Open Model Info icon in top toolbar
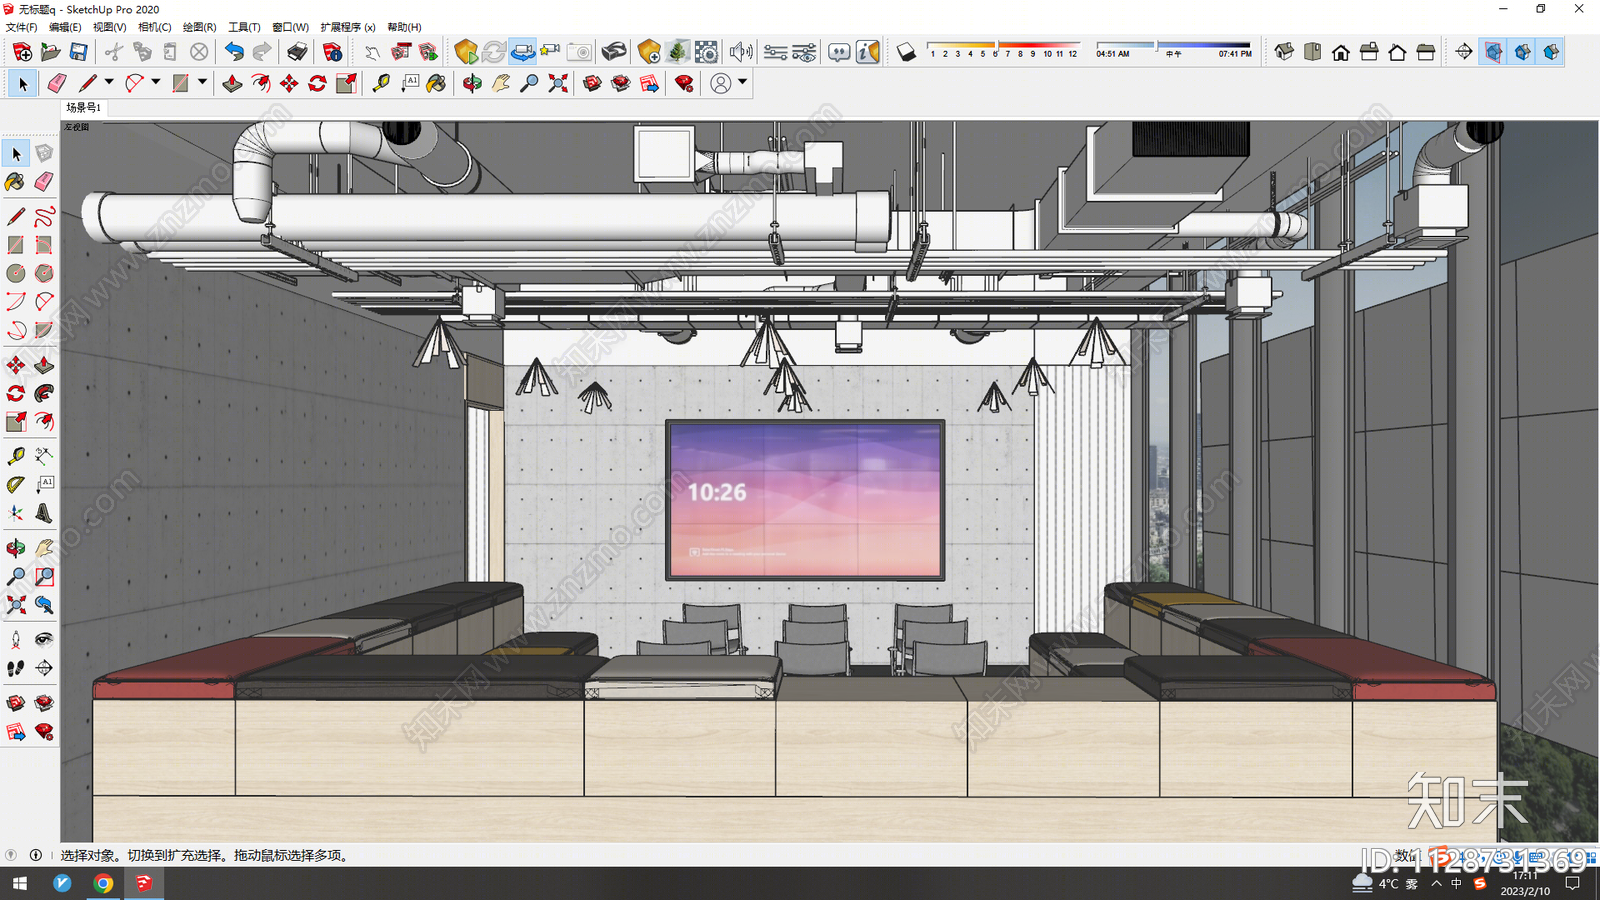Image resolution: width=1600 pixels, height=900 pixels. click(333, 52)
